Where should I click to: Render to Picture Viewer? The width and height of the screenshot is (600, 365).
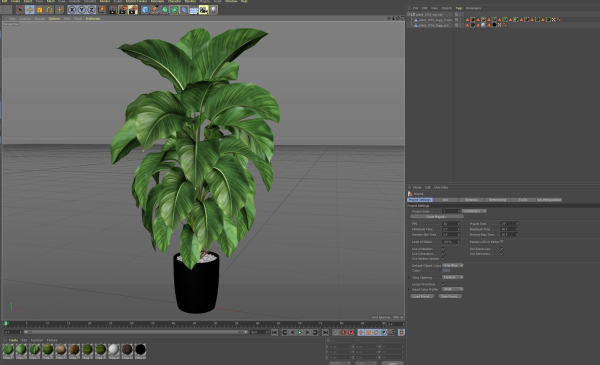click(123, 10)
